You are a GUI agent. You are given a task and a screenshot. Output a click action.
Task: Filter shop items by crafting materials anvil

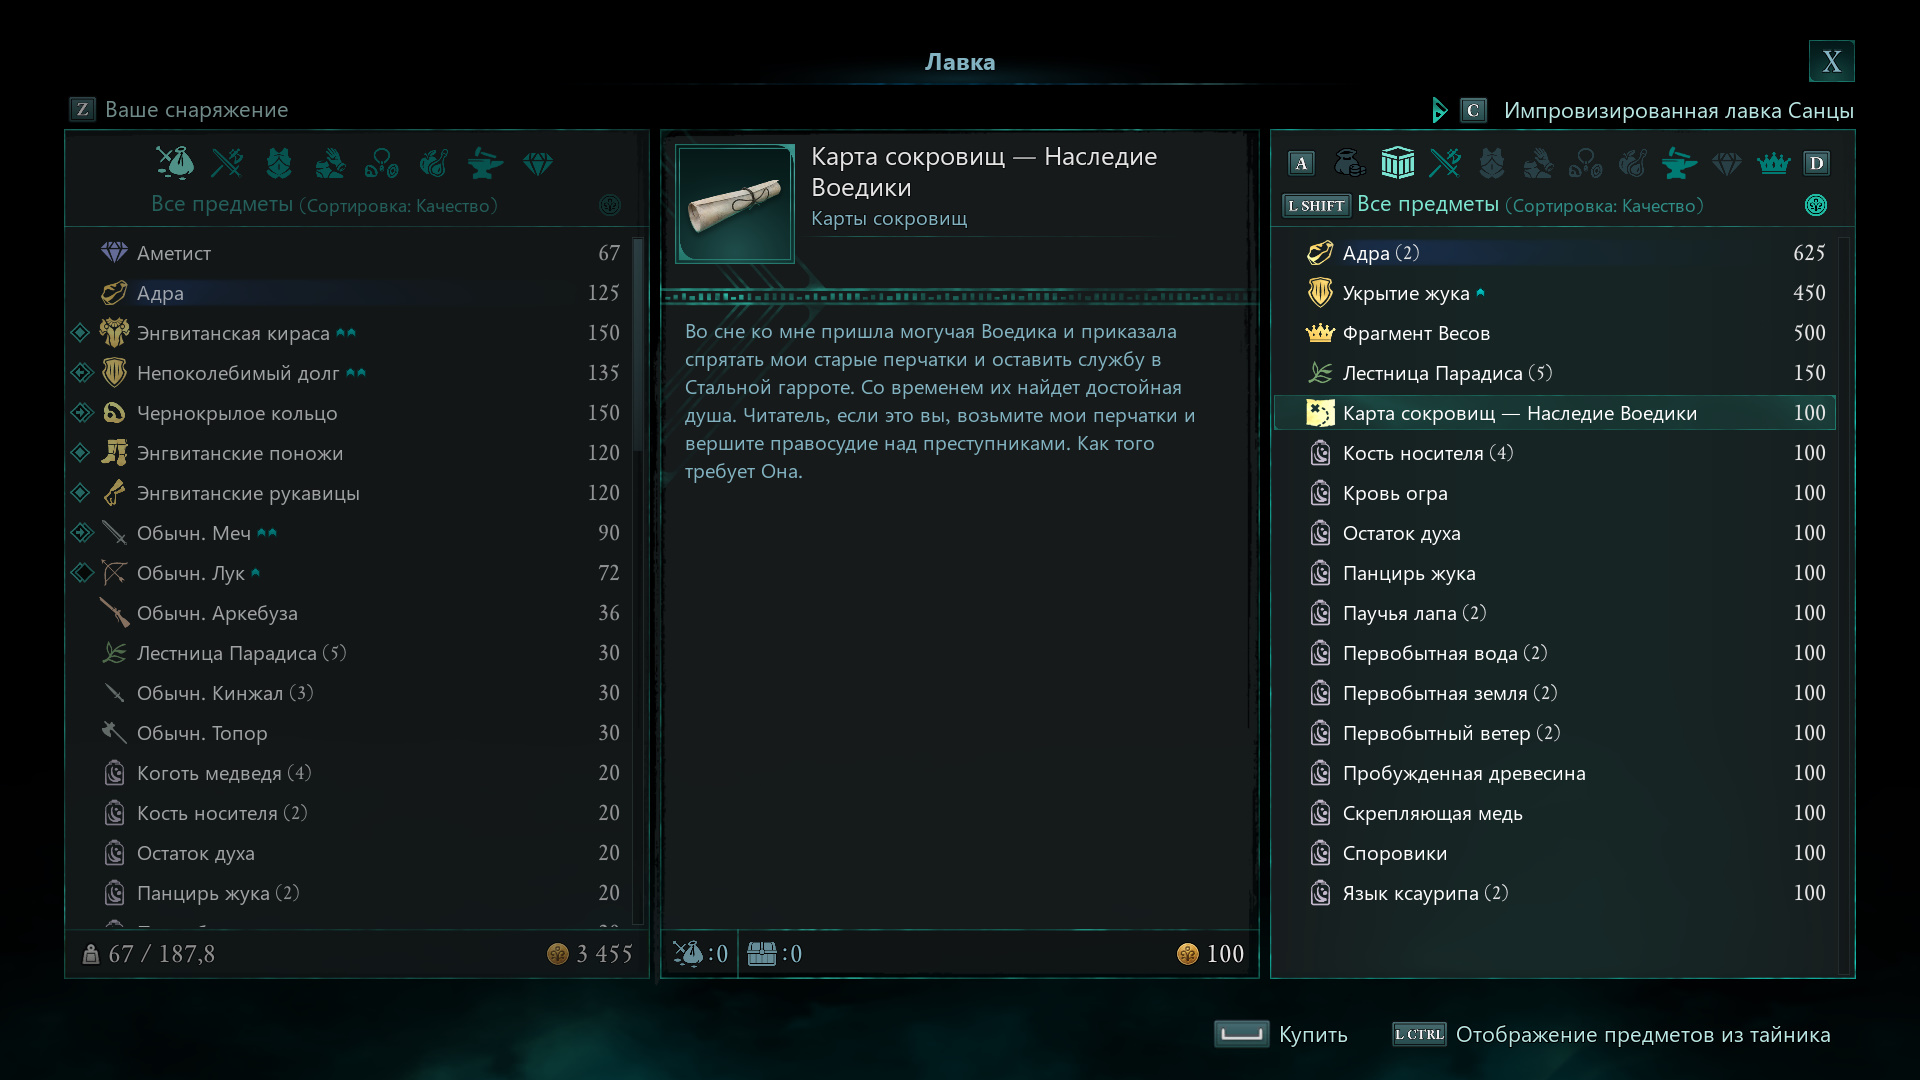pos(1679,162)
